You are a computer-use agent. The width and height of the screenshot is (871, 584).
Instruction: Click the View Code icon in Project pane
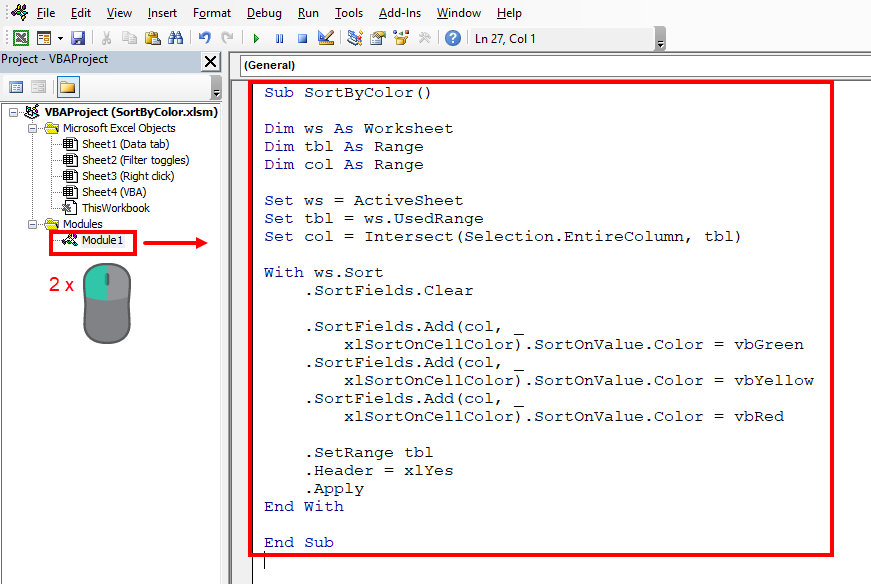[16, 87]
